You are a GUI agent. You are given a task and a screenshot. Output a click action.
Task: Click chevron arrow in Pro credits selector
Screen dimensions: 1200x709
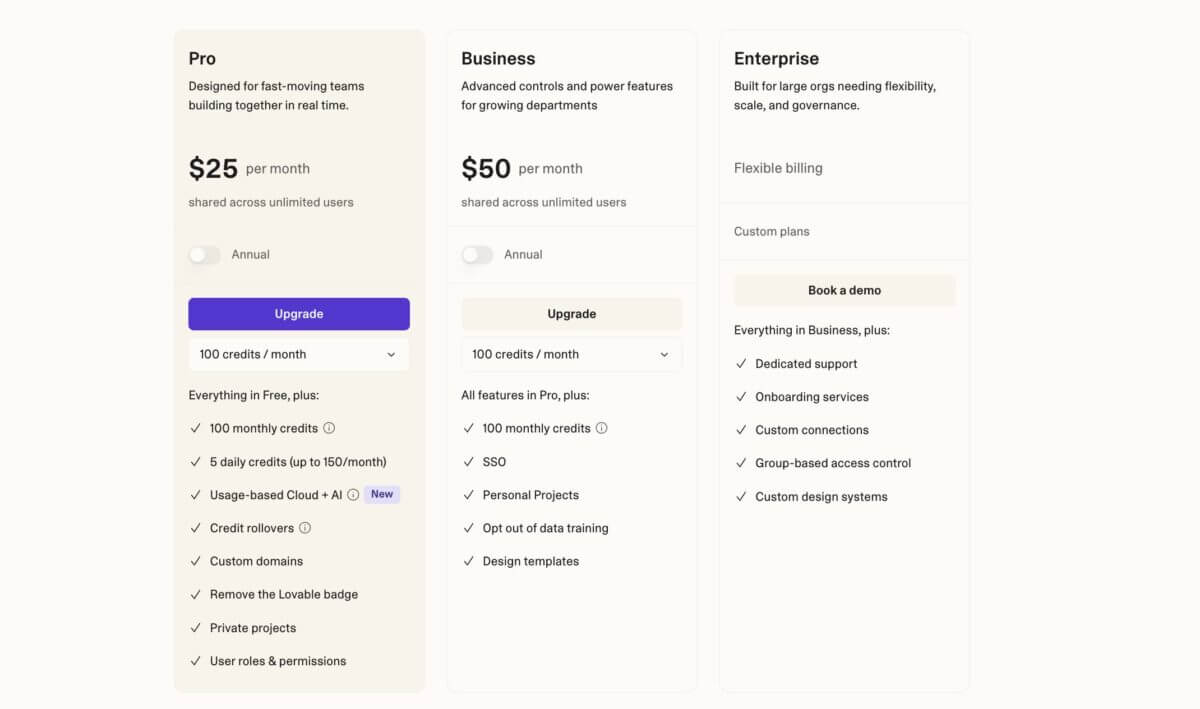[x=391, y=355]
